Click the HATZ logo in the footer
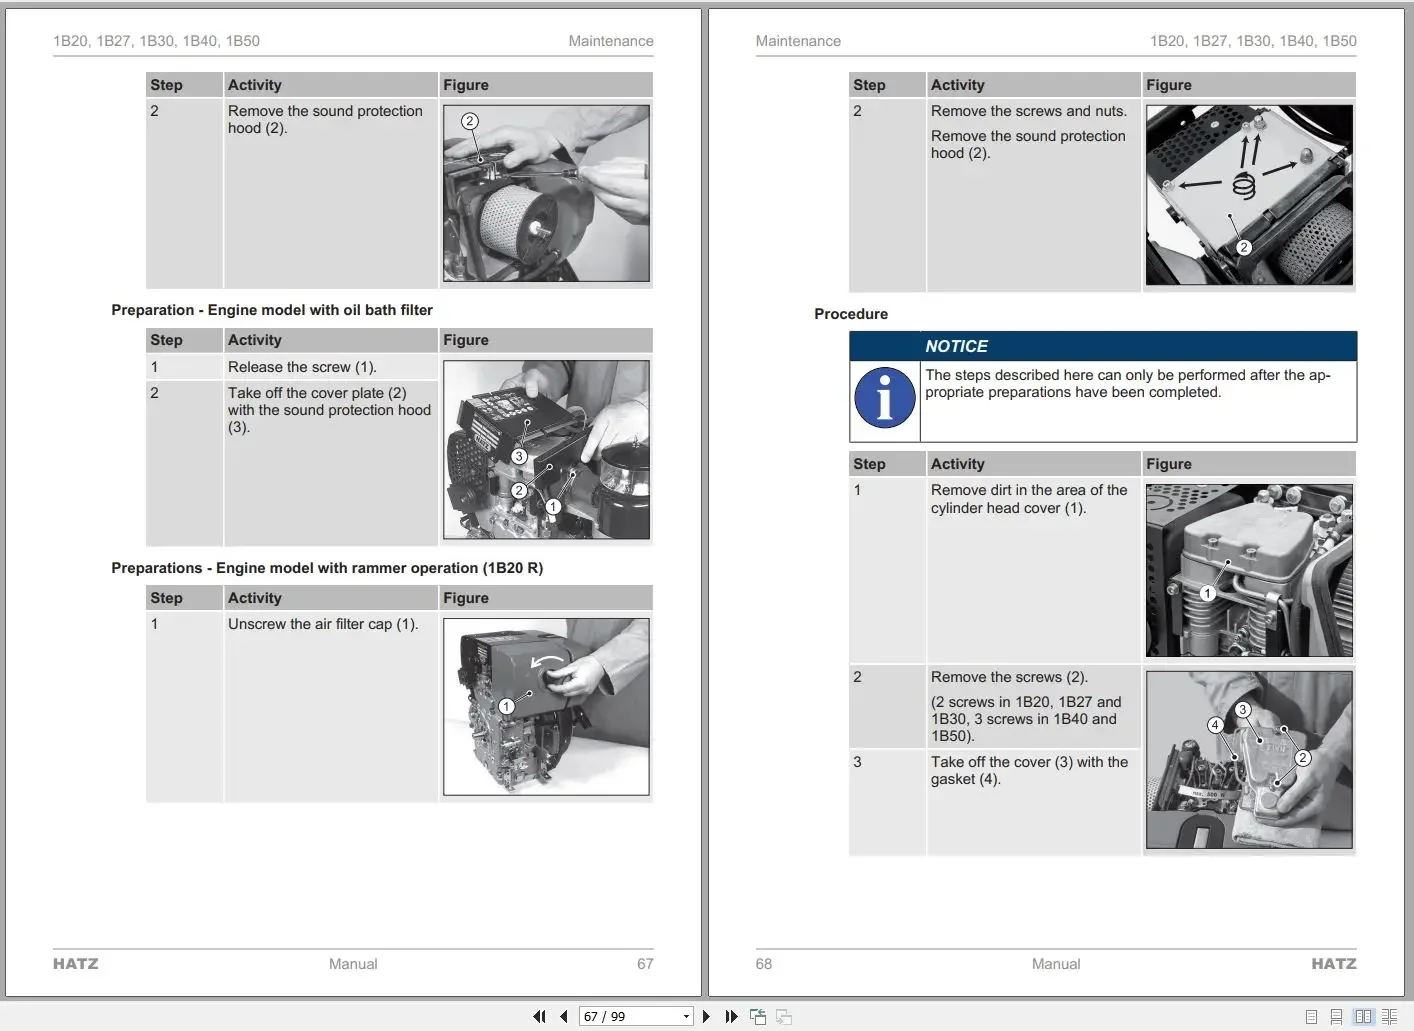This screenshot has width=1414, height=1031. [x=76, y=963]
